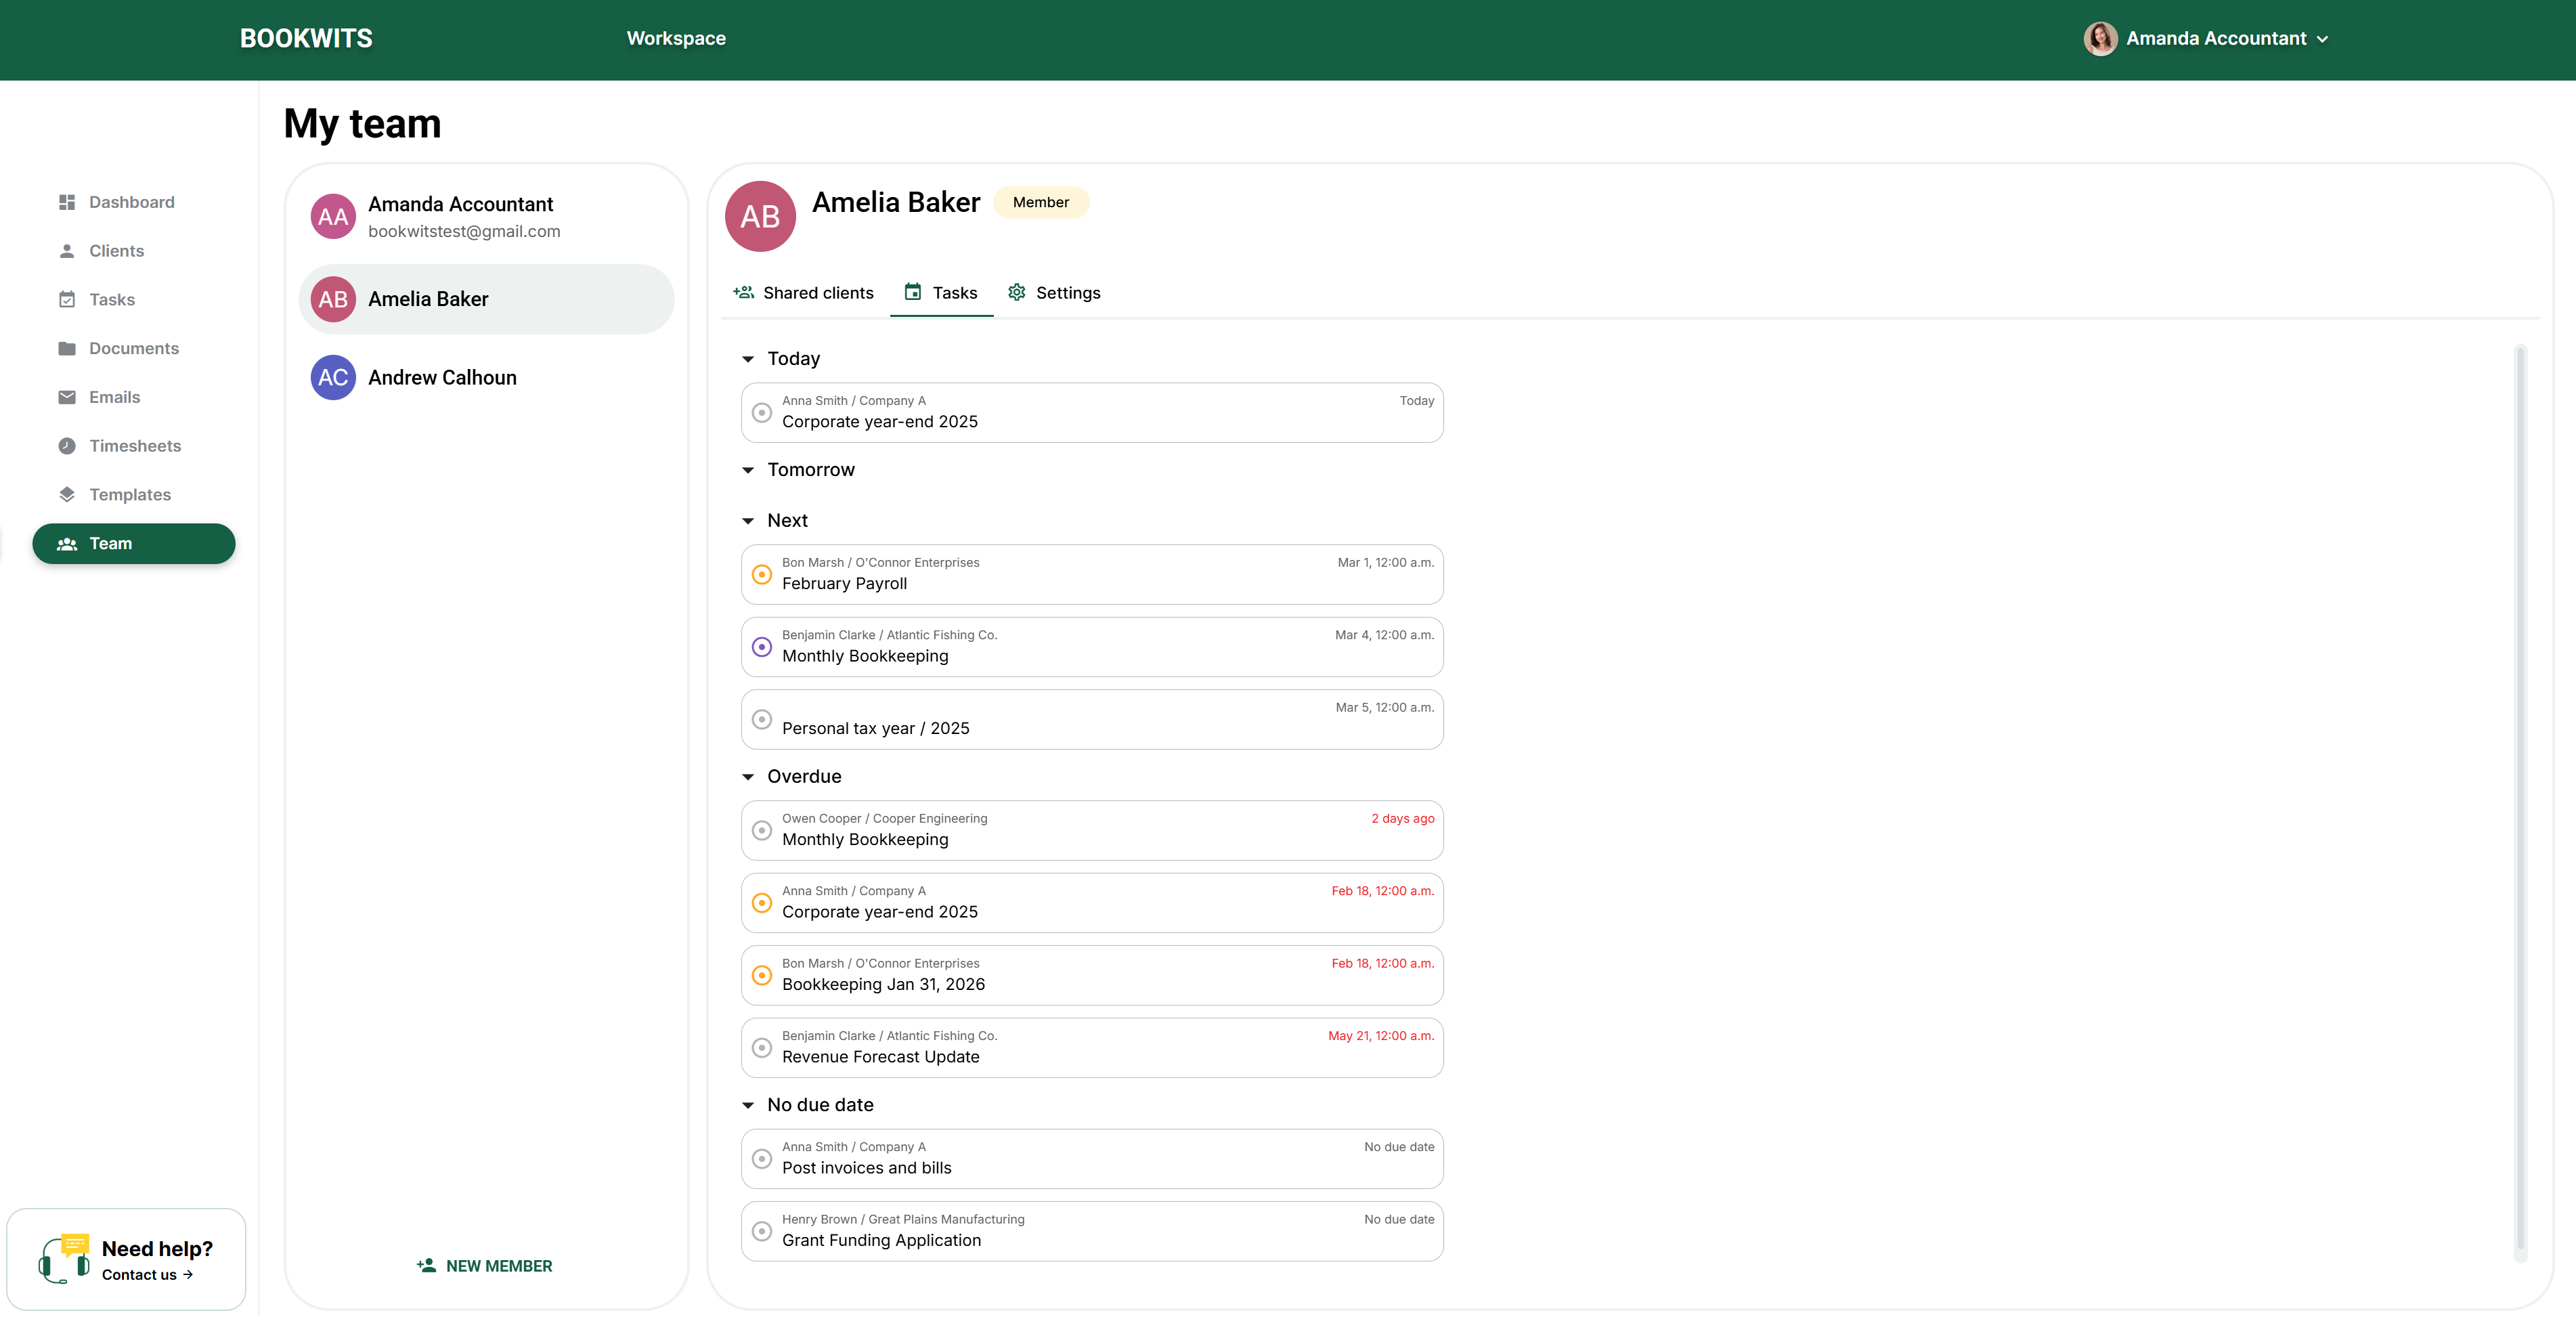Mark February Payroll task status circle

[762, 575]
